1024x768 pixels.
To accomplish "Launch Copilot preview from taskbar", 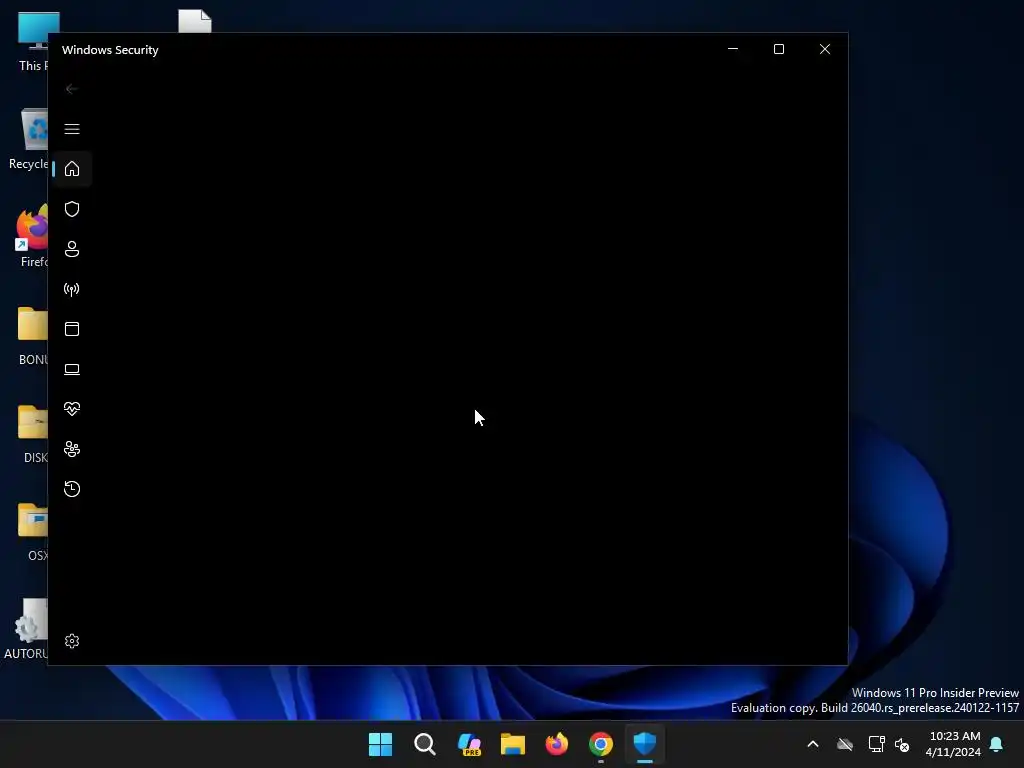I will 469,744.
